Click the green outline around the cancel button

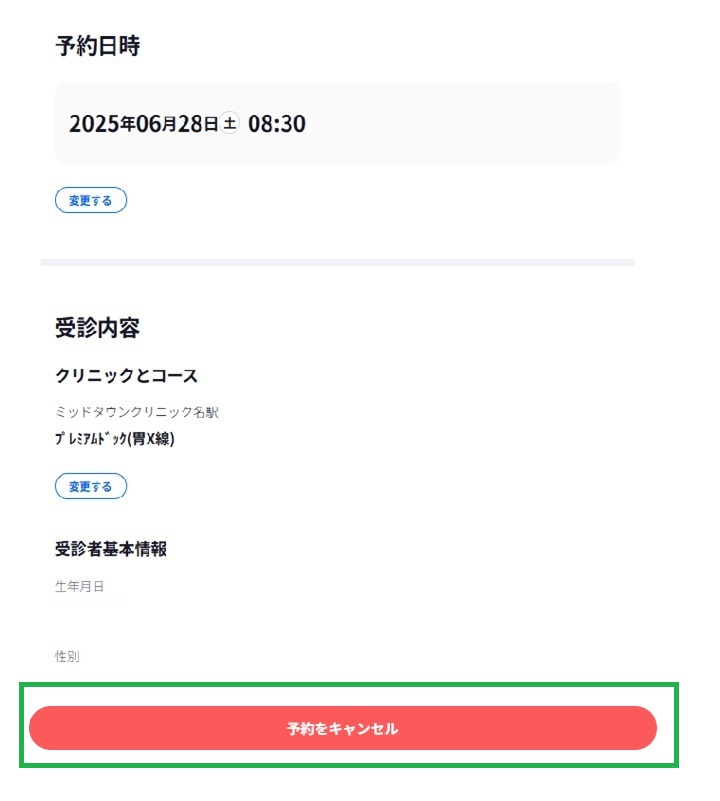pyautogui.click(x=349, y=685)
